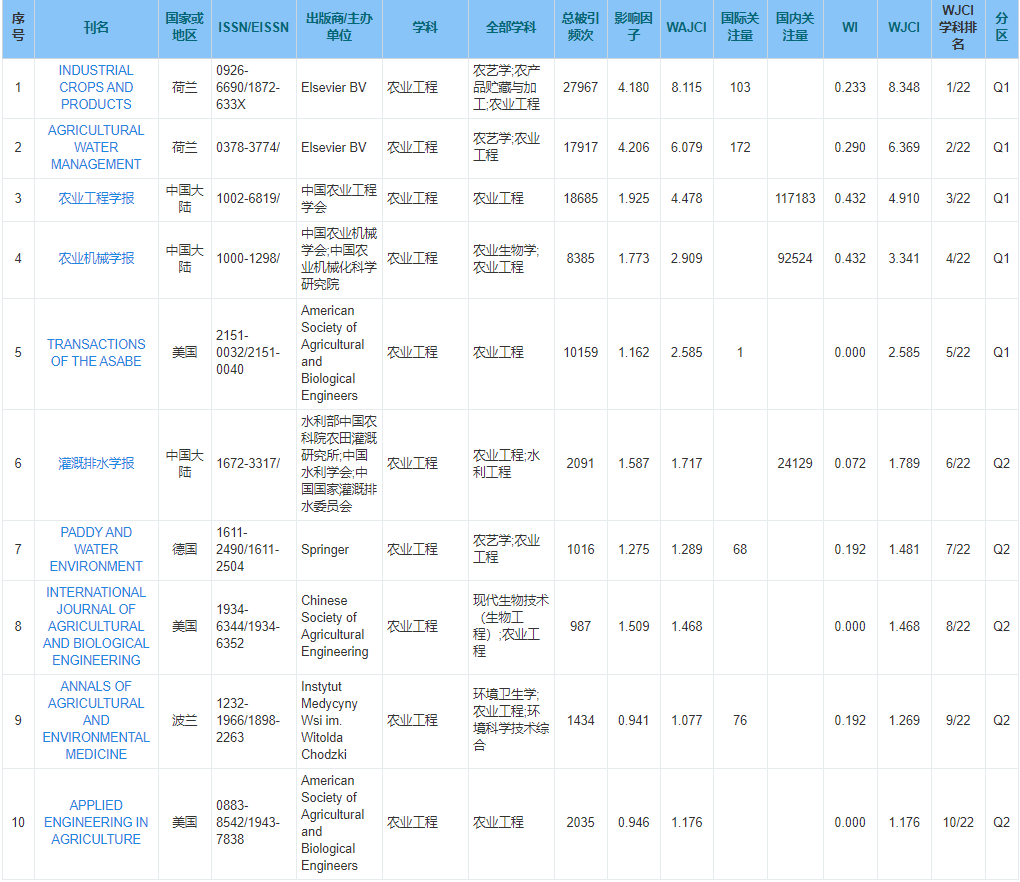Select domestic attention value 117183
The width and height of the screenshot is (1020, 882).
795,198
